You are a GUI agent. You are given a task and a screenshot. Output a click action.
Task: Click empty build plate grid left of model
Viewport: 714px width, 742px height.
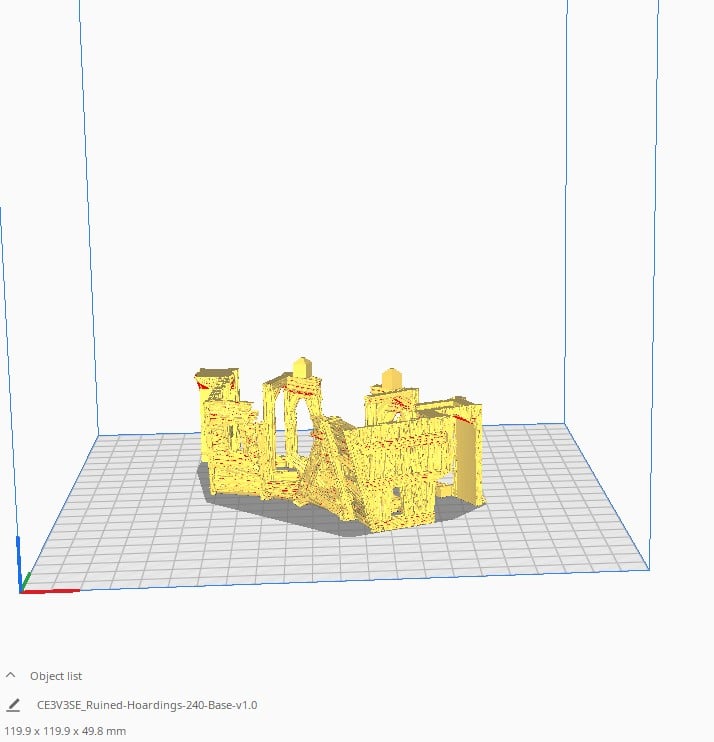[130, 500]
